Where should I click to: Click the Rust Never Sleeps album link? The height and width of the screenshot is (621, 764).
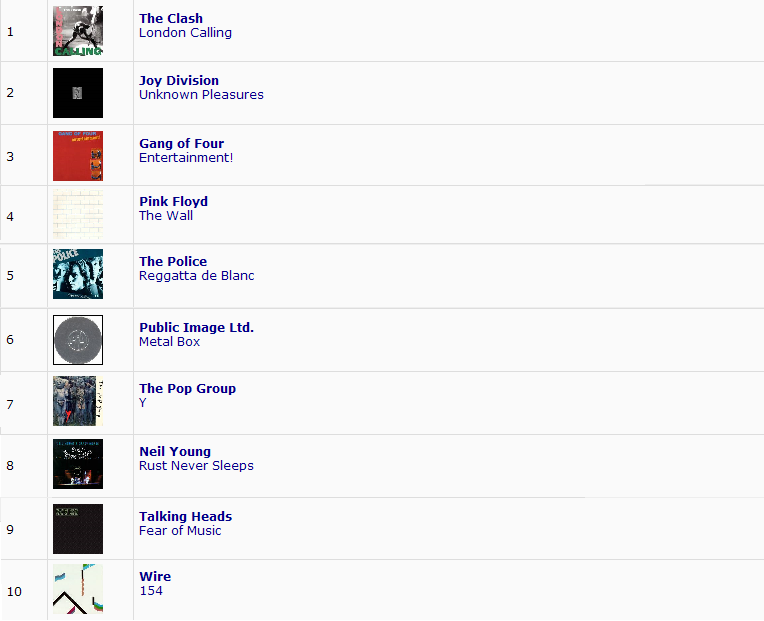196,466
